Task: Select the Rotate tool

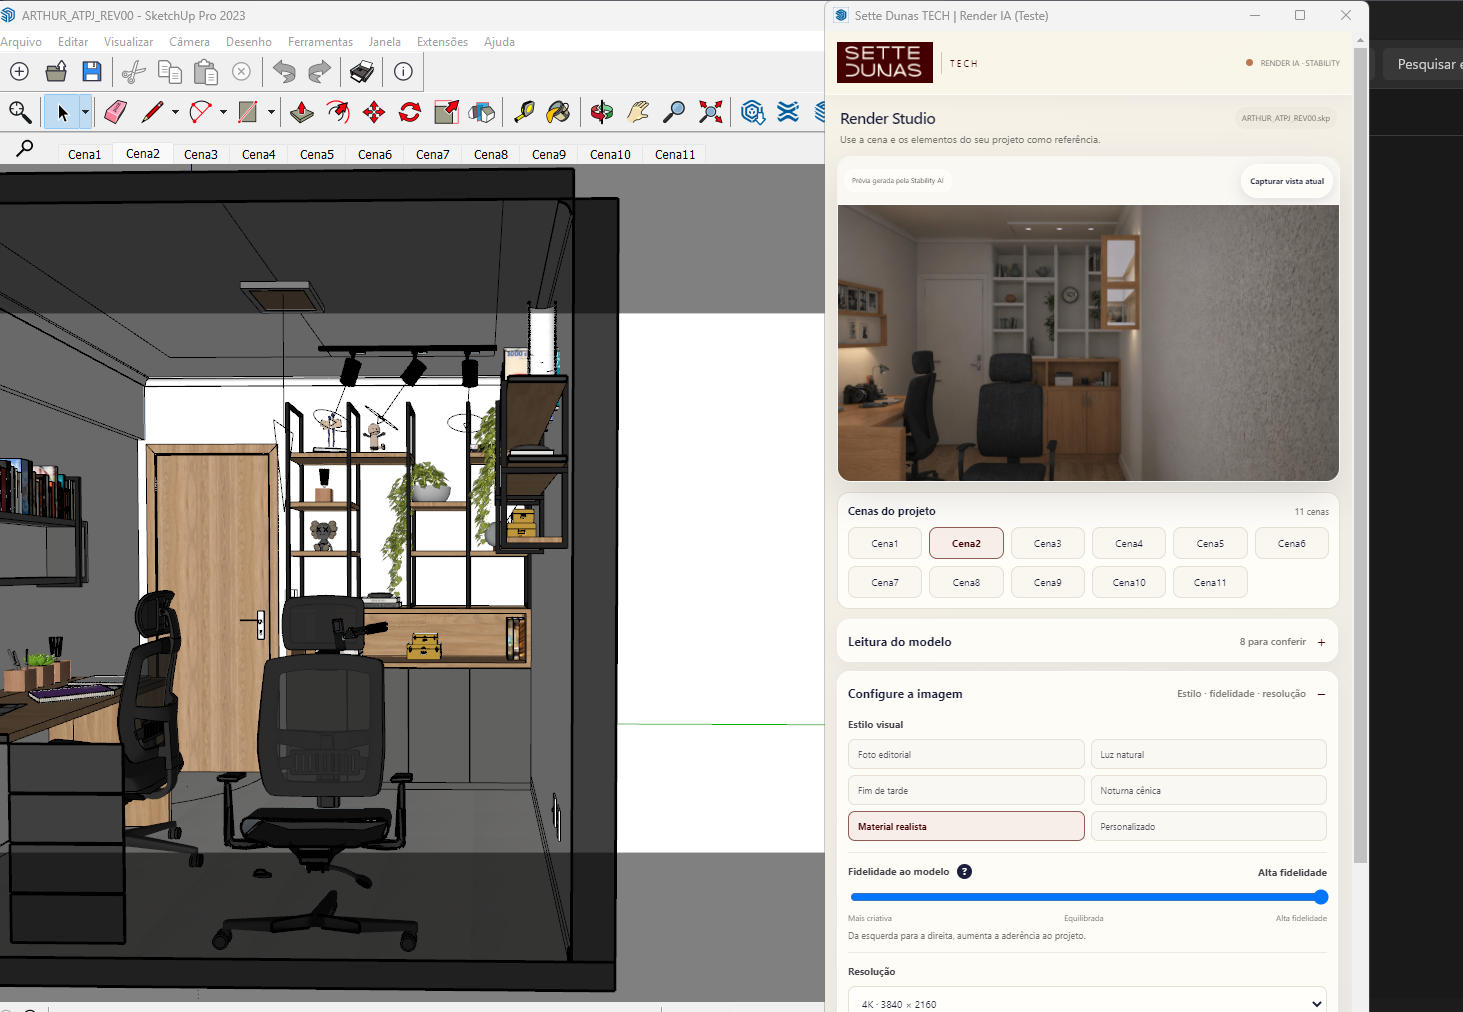Action: 410,112
